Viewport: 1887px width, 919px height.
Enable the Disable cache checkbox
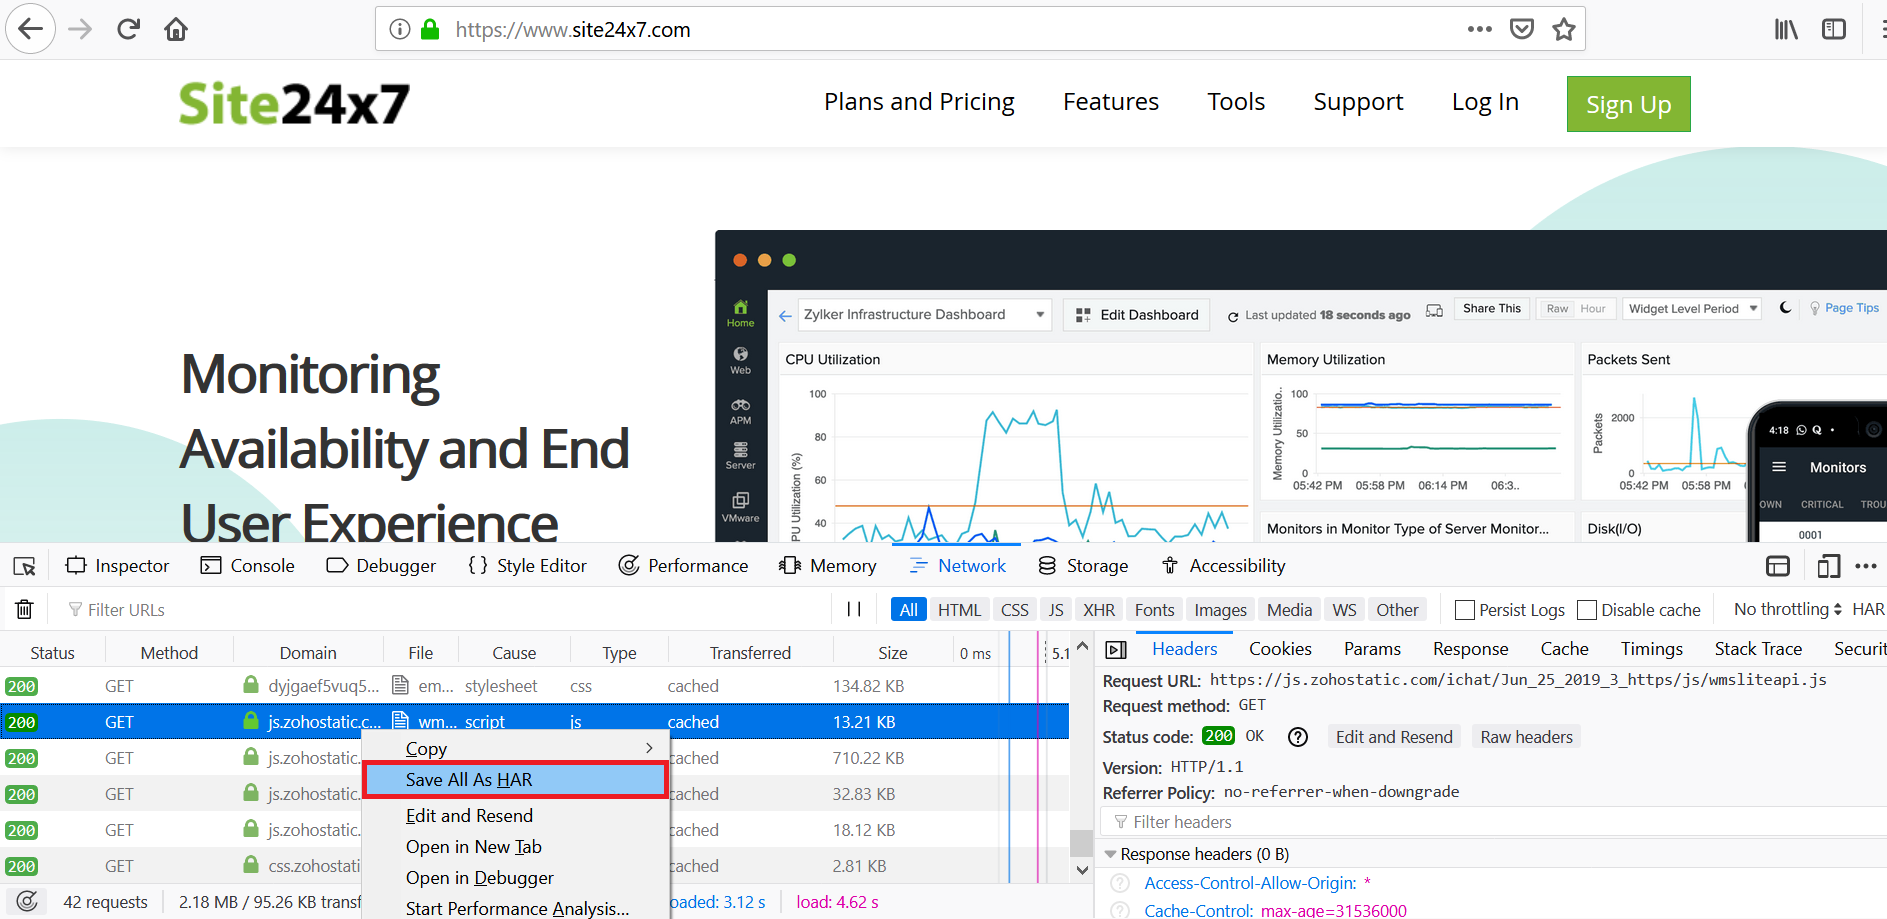[x=1587, y=610]
